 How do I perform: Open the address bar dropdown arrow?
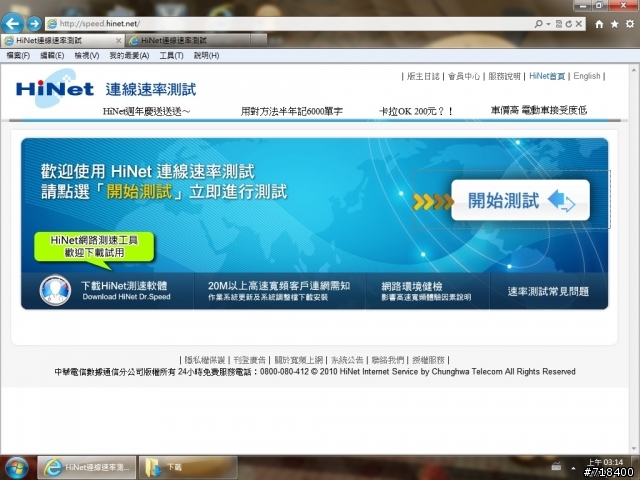click(x=549, y=24)
